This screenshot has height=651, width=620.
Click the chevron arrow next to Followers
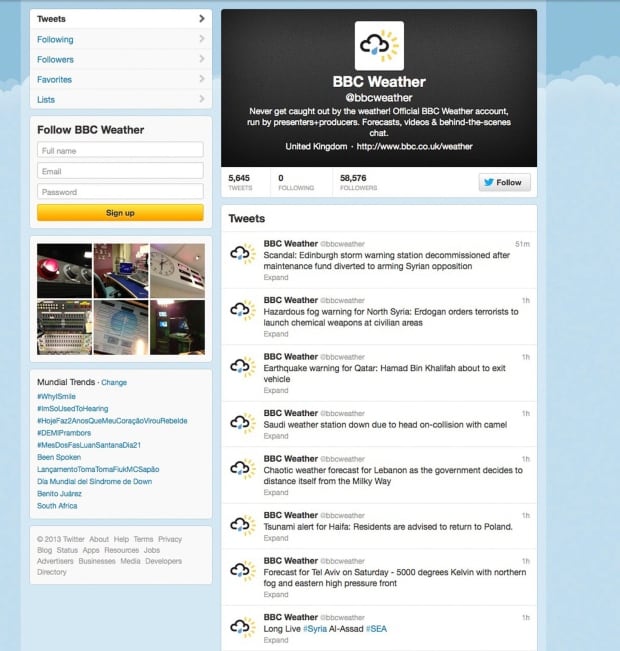[202, 59]
